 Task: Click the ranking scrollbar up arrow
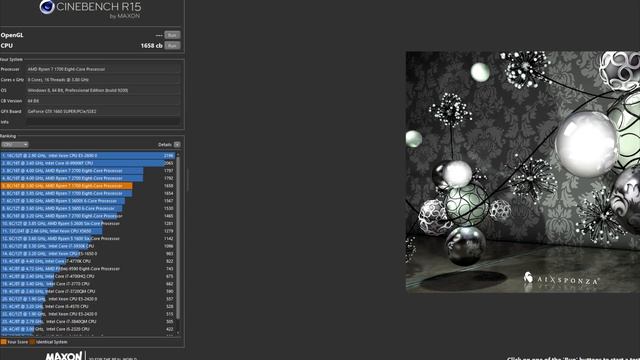coord(178,154)
